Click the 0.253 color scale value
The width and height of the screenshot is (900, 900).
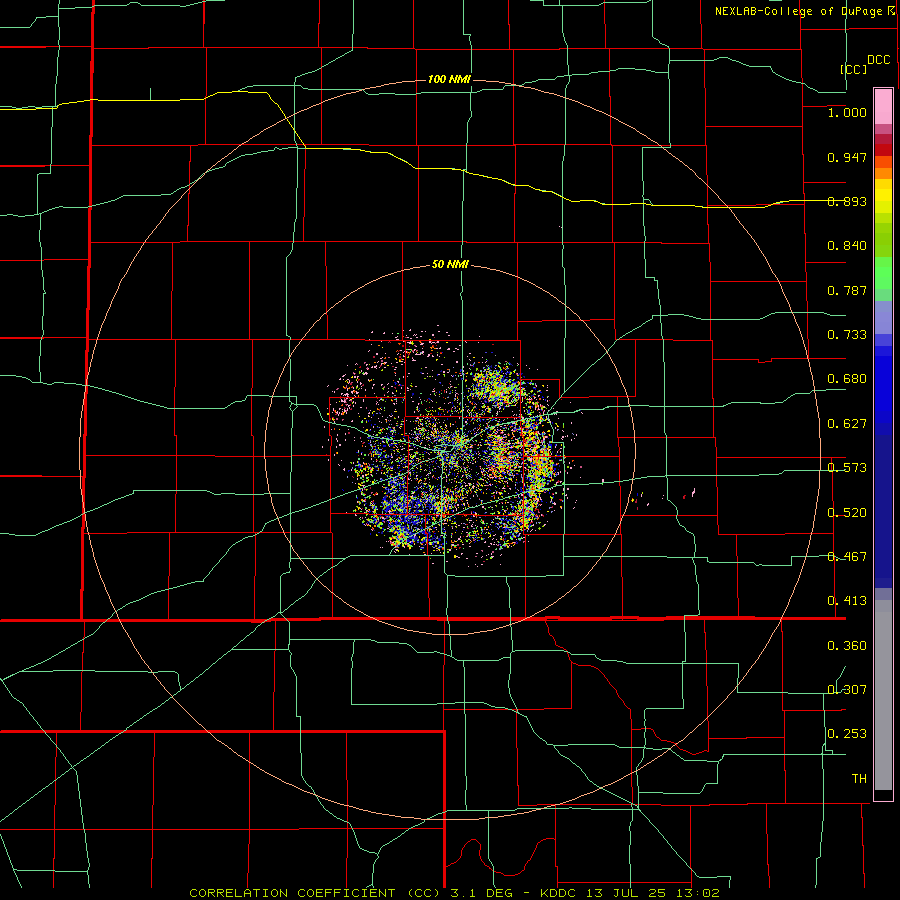(847, 734)
